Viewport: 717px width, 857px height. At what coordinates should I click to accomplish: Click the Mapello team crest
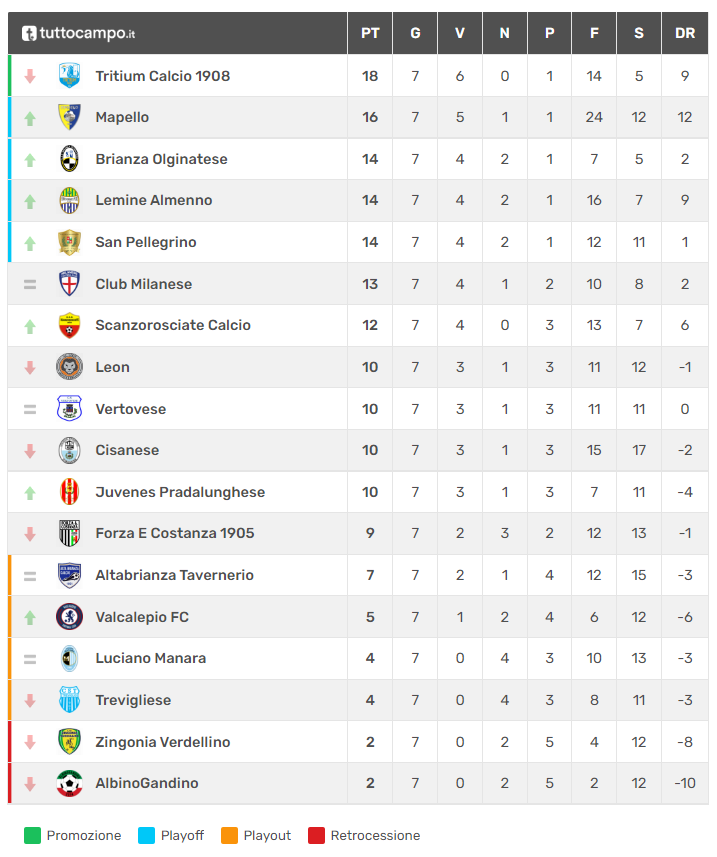69,117
